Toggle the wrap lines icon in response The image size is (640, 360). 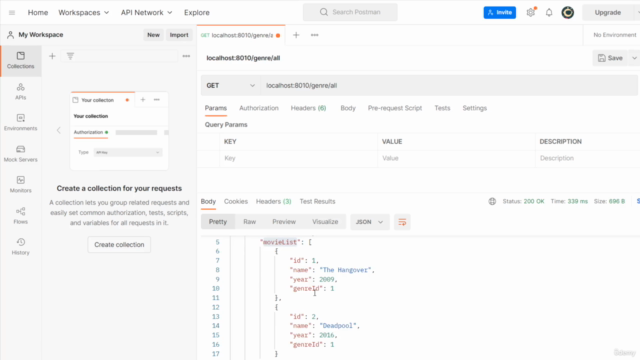402,222
